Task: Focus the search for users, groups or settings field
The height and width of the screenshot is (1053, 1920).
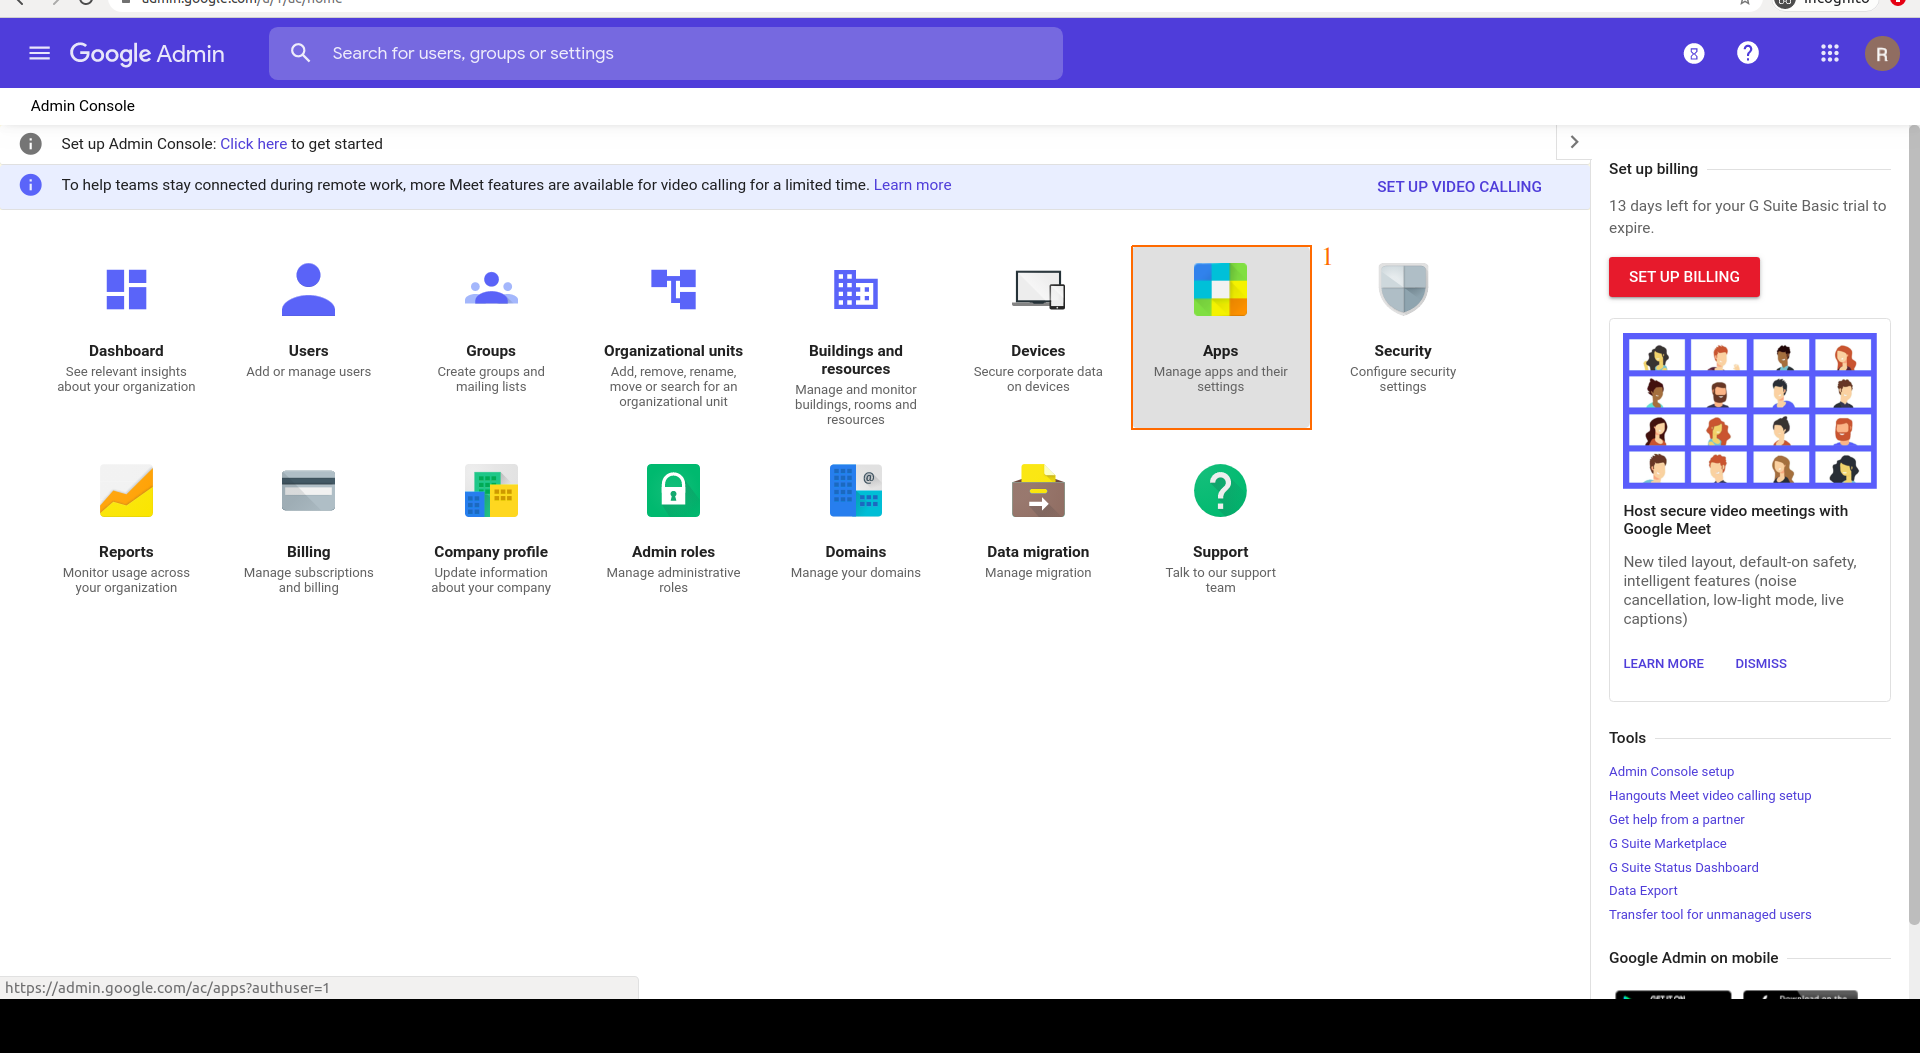Action: click(x=666, y=53)
